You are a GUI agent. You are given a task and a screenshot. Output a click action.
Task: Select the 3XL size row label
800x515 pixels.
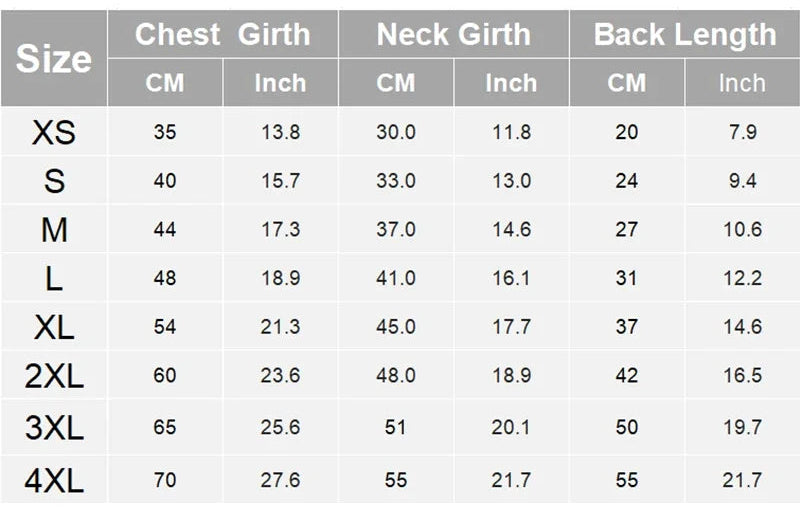coord(54,428)
